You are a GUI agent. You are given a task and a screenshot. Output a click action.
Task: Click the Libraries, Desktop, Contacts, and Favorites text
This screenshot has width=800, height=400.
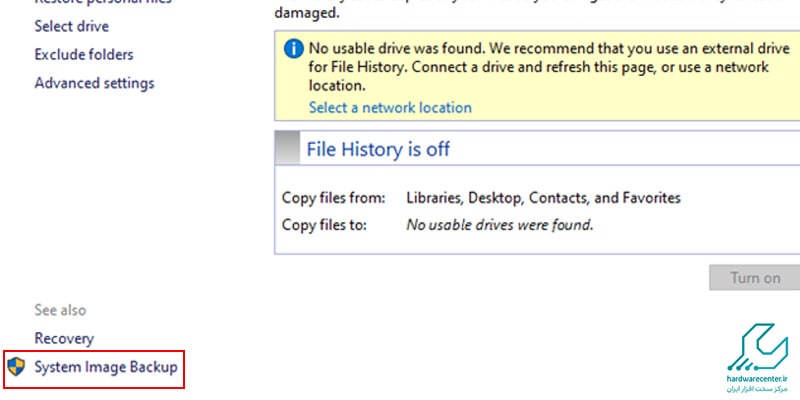[x=543, y=198]
